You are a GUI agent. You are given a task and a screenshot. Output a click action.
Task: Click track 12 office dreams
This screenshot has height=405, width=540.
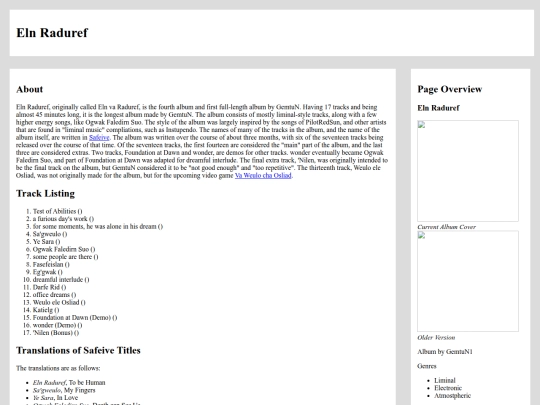click(54, 294)
